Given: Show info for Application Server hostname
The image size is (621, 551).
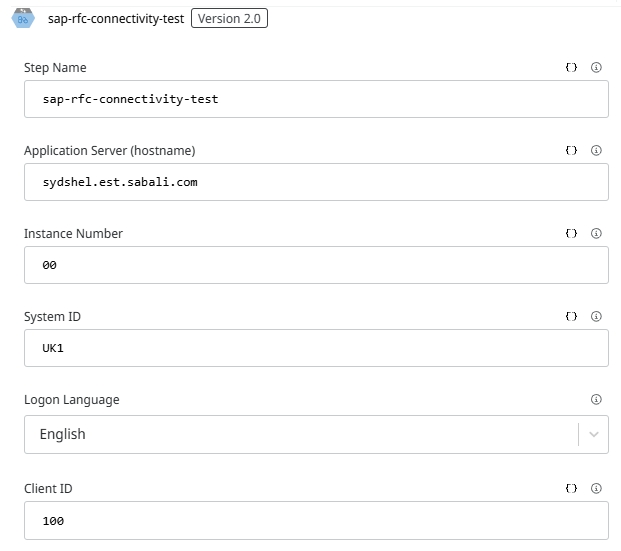Looking at the screenshot, I should pos(596,151).
